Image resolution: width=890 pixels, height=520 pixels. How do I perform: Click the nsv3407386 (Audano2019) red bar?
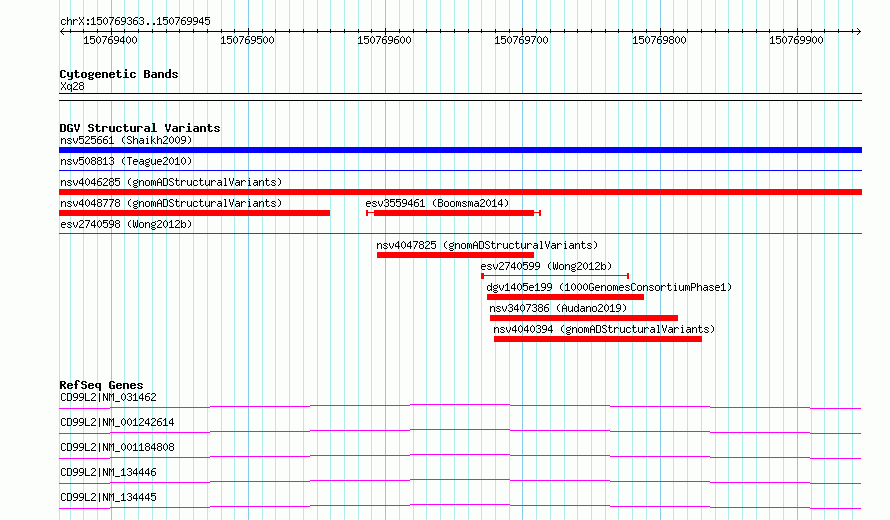tap(583, 318)
